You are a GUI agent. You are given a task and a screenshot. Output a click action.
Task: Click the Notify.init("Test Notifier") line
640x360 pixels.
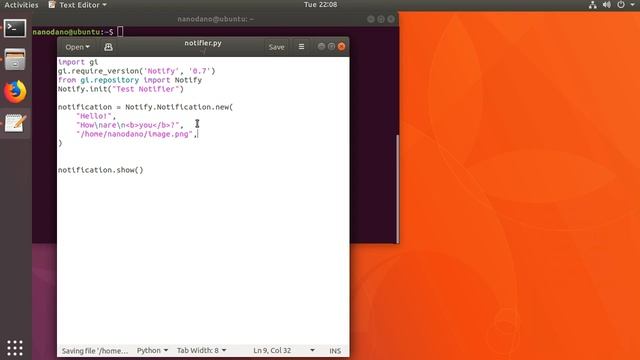pyautogui.click(x=121, y=89)
